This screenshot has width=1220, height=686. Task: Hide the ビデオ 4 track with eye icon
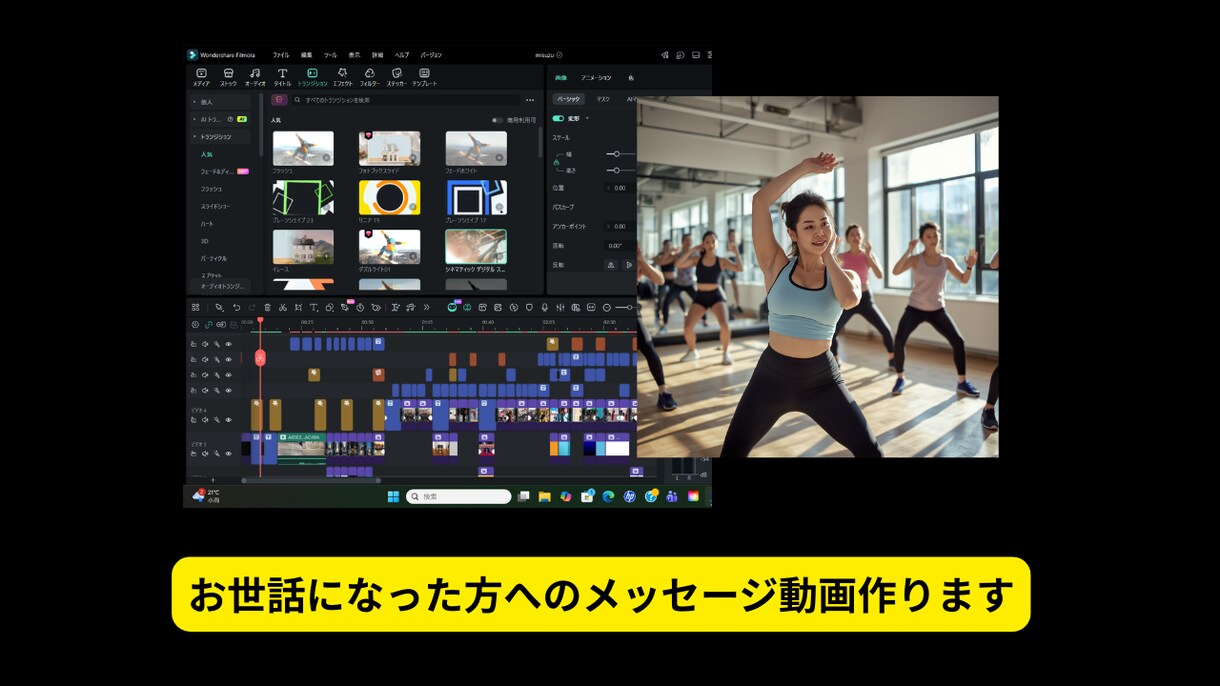(x=228, y=420)
